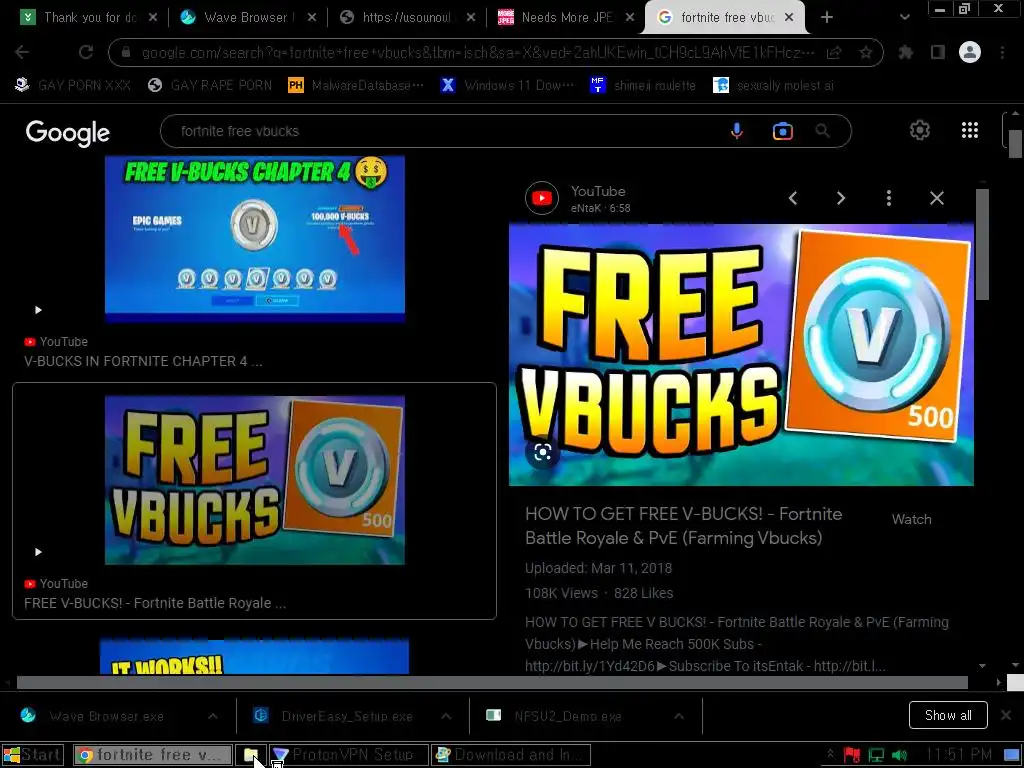Open the ProtonVPN Setup taskbar item

[349, 755]
